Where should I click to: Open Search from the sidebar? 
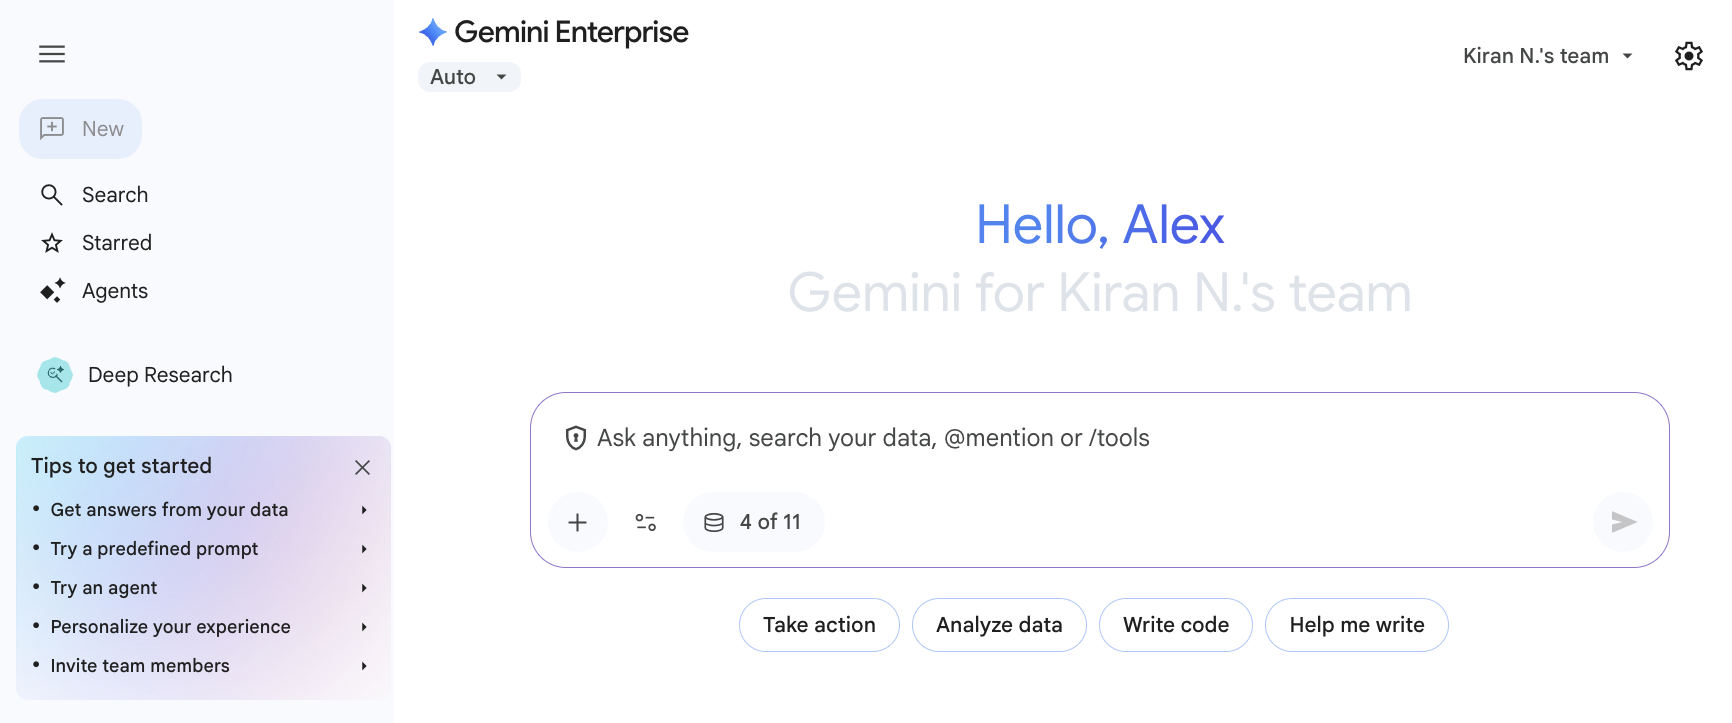click(94, 194)
